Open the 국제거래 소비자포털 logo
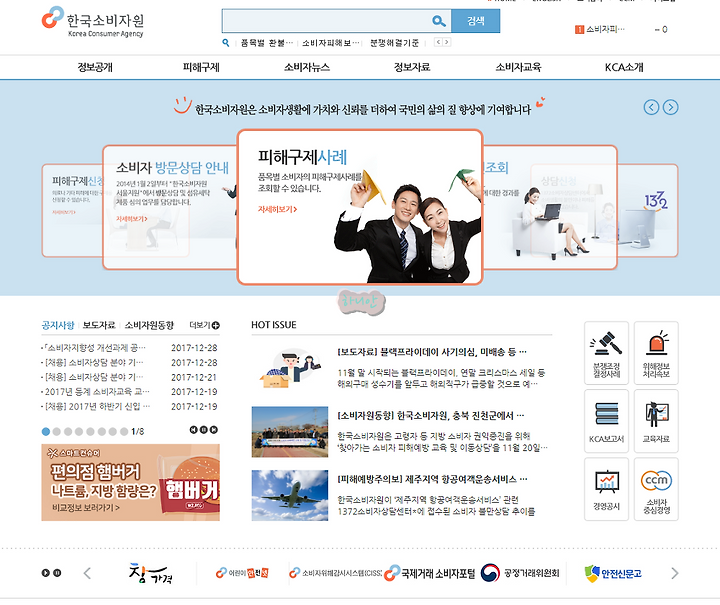The image size is (720, 605). click(x=430, y=573)
